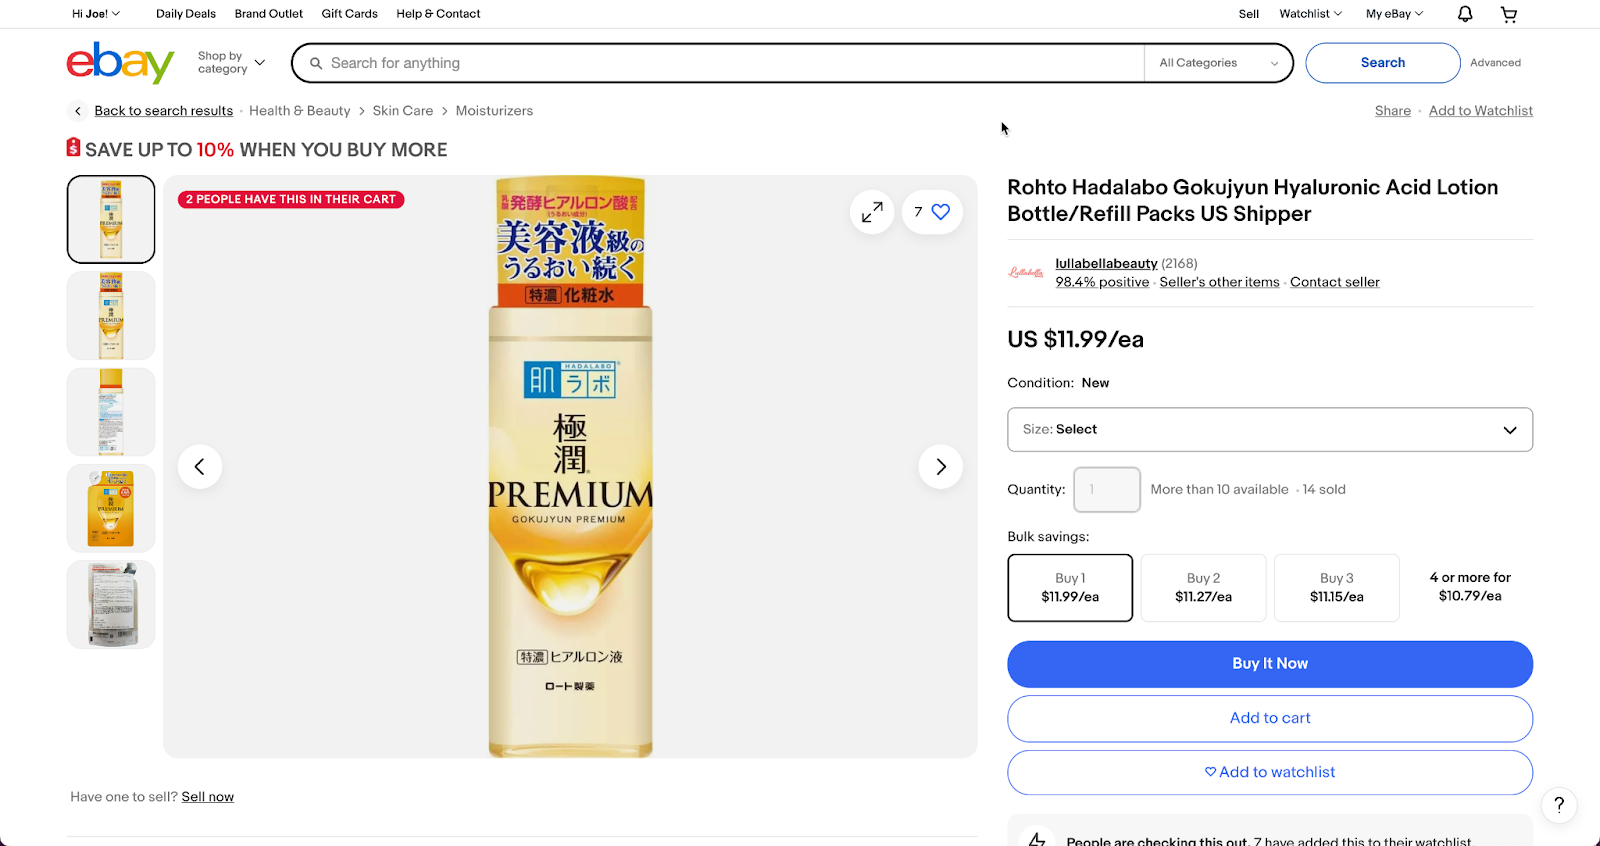This screenshot has width=1600, height=846.
Task: Select the second bottle thumbnail
Action: point(111,315)
